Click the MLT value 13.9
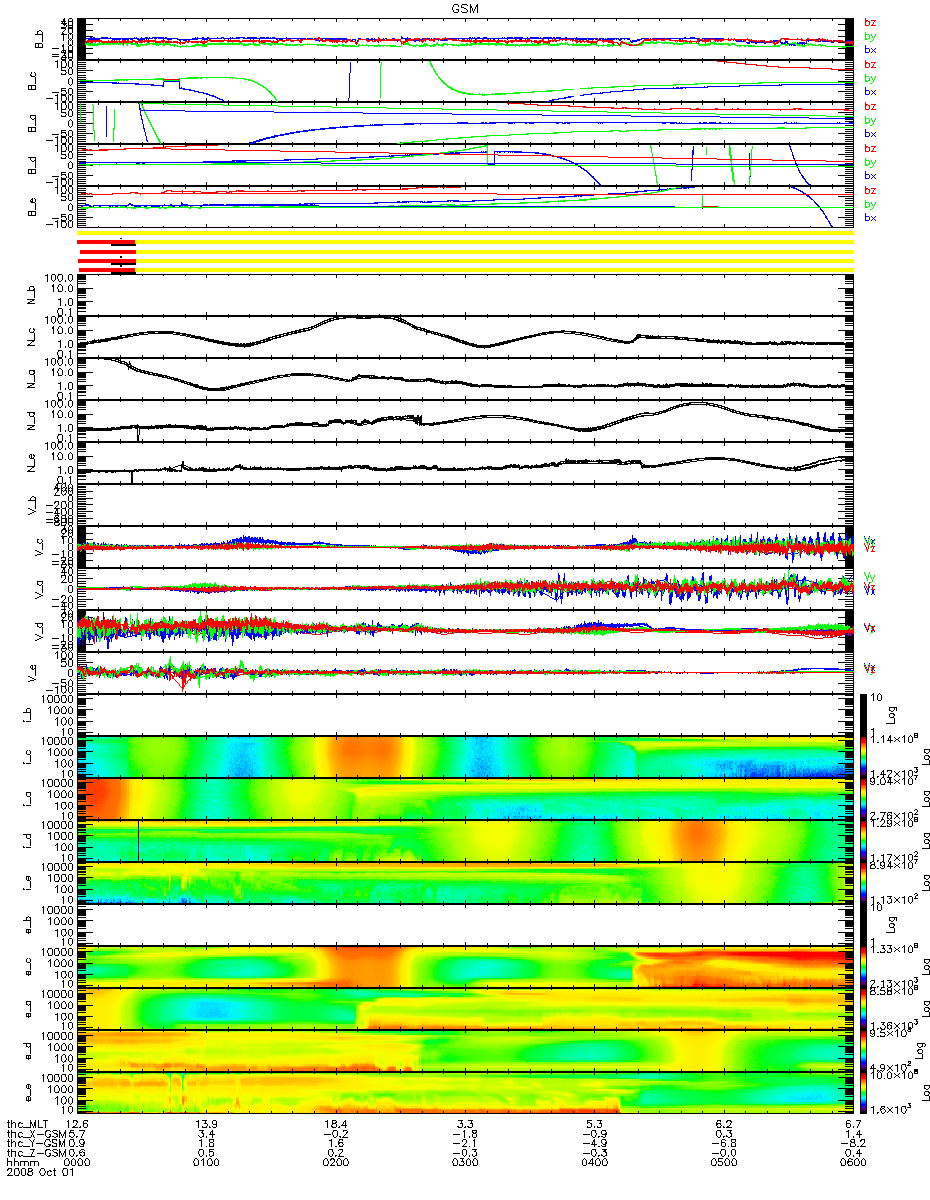 click(207, 1125)
